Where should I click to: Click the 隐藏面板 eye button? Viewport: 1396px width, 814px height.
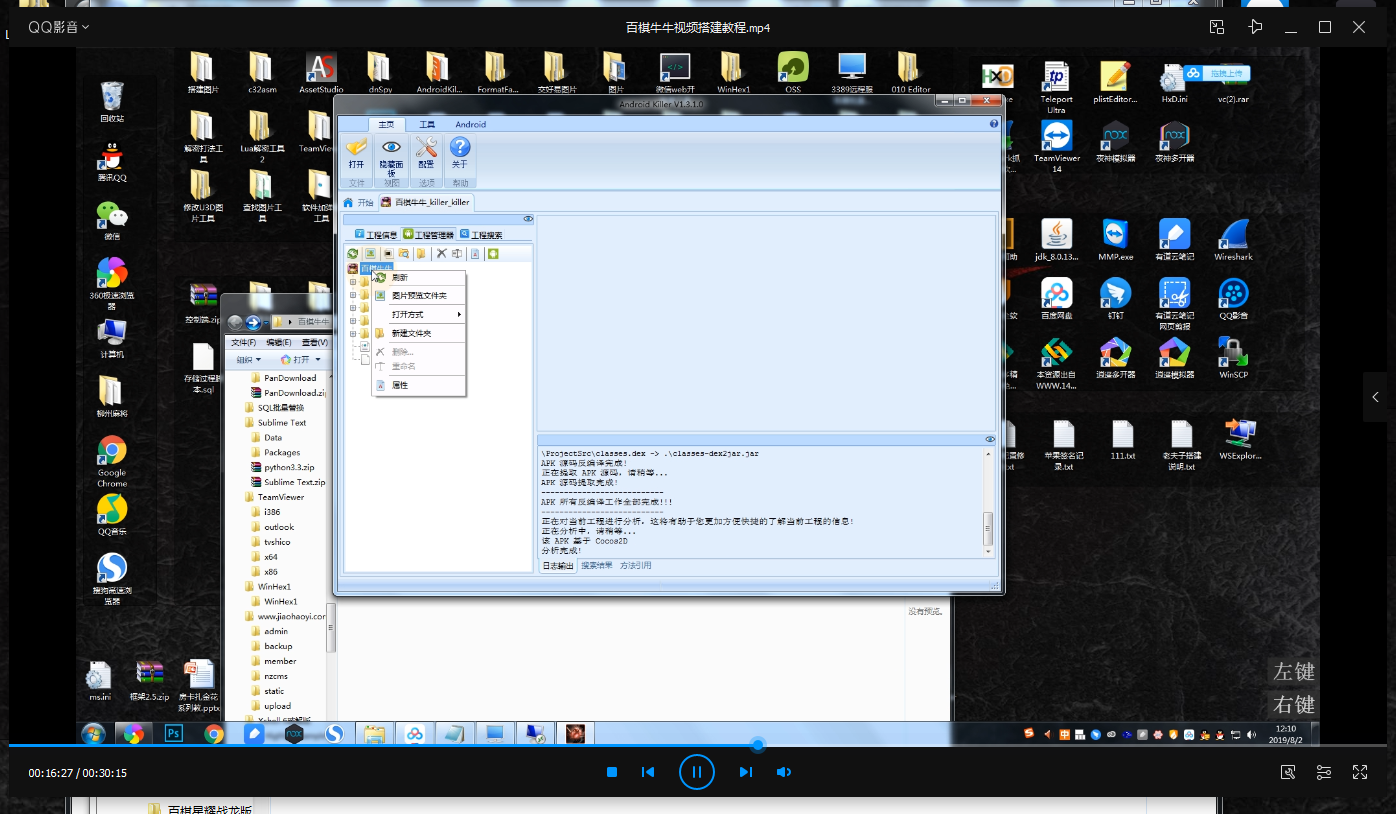(391, 156)
